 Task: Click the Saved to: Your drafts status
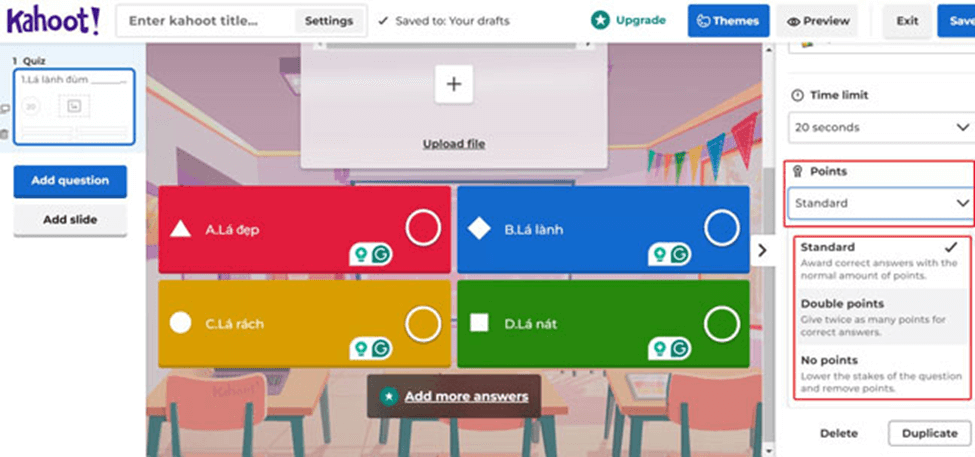[x=444, y=21]
